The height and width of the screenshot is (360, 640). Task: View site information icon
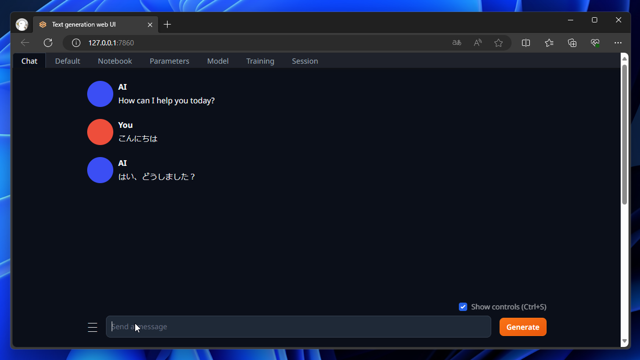pyautogui.click(x=76, y=42)
